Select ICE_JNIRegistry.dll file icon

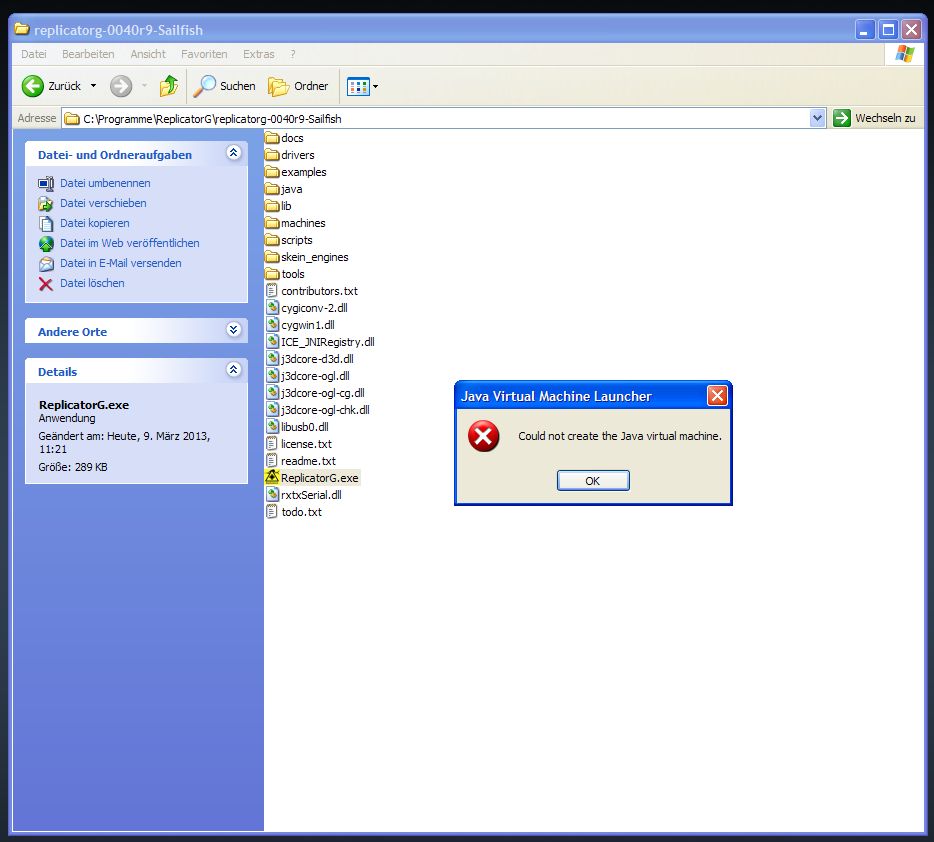click(272, 342)
